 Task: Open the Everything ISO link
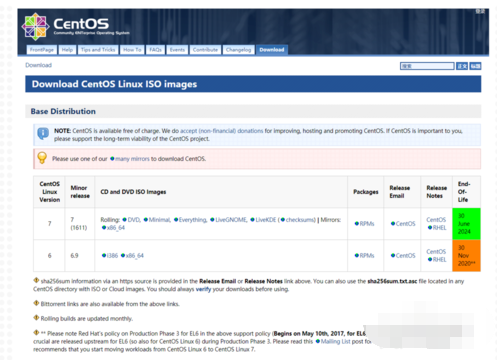tap(190, 220)
